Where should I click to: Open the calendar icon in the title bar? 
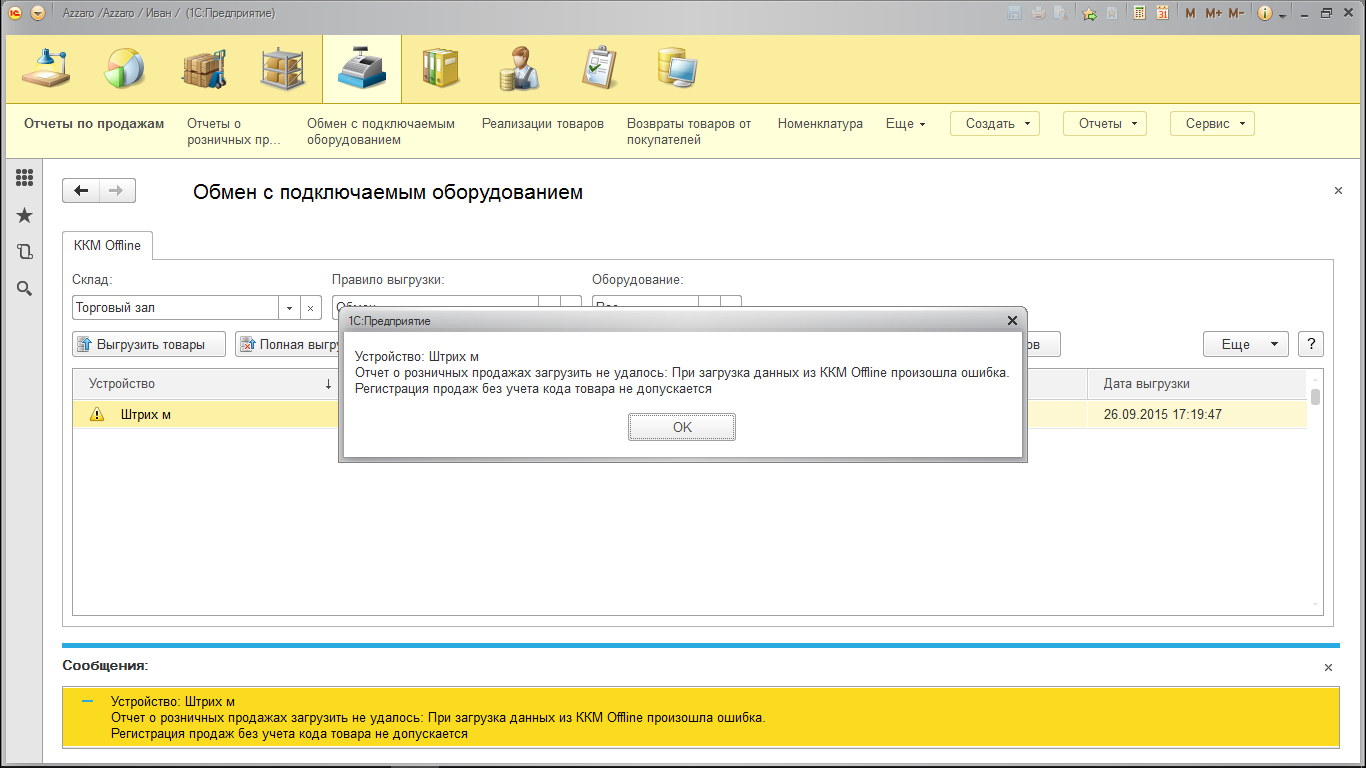point(1162,13)
